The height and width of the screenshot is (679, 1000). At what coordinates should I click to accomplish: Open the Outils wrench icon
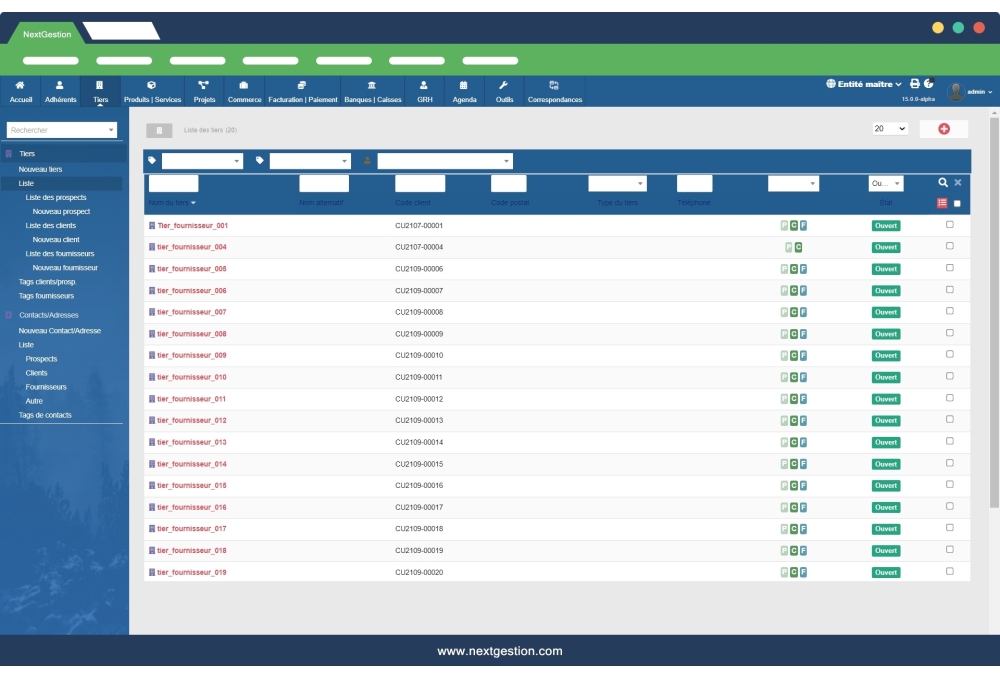(504, 86)
